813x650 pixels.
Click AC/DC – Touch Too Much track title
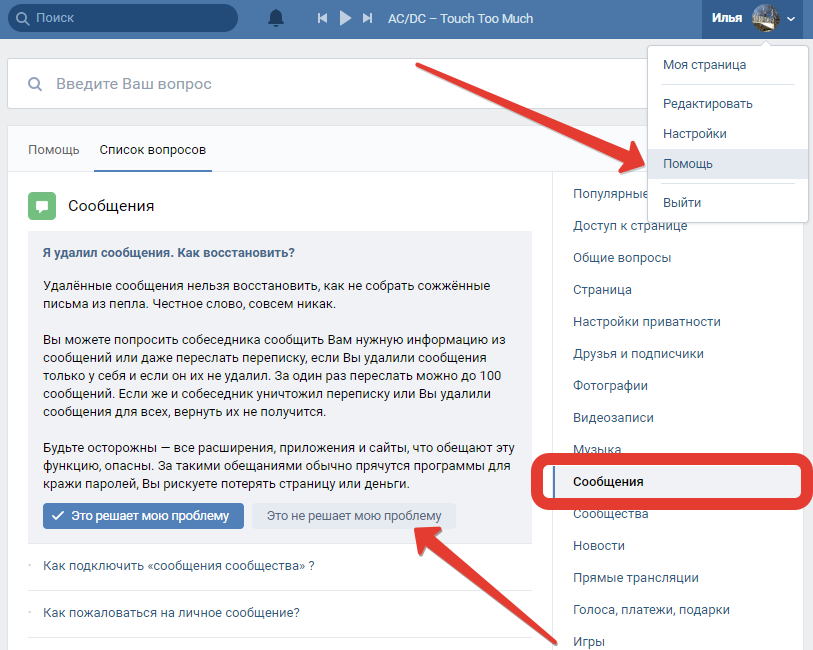460,19
